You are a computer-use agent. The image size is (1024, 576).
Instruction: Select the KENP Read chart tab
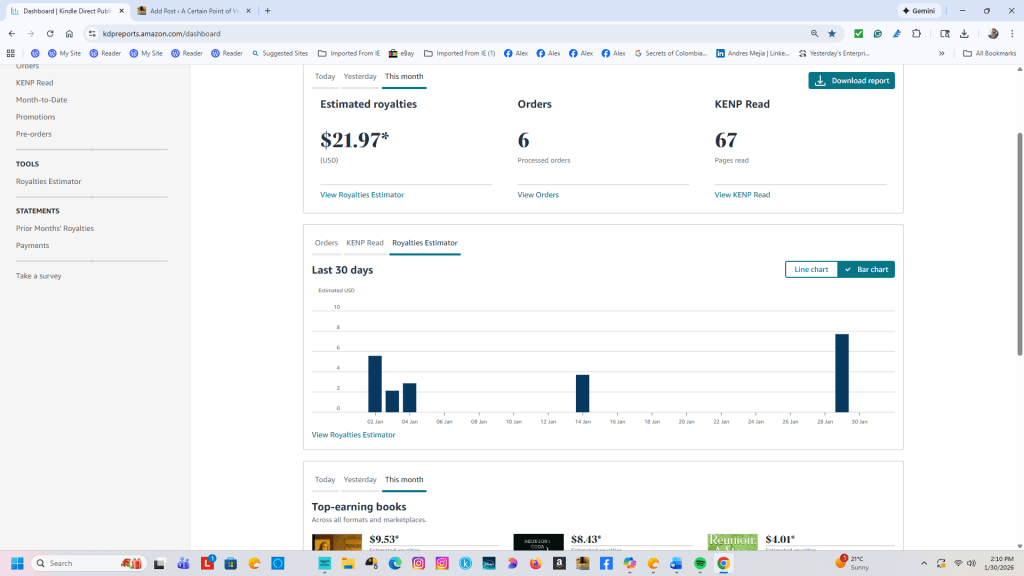coord(365,243)
